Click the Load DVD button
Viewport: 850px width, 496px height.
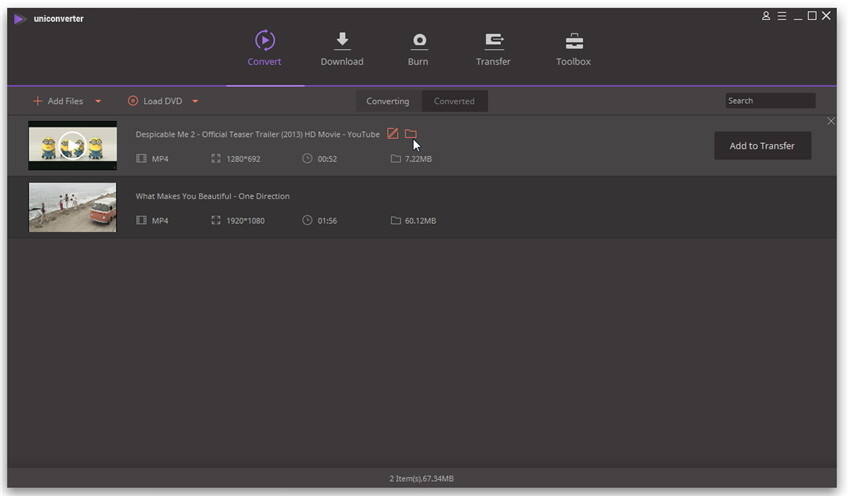[x=155, y=101]
